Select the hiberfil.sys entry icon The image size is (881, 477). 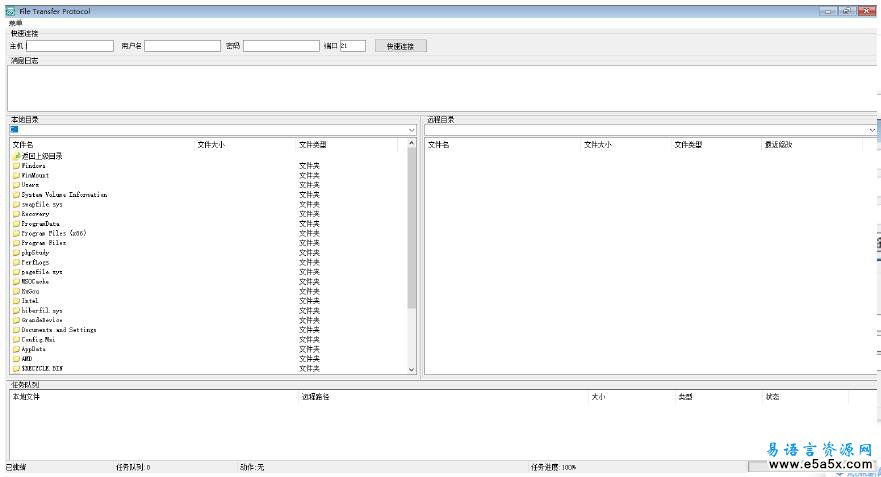pyautogui.click(x=16, y=311)
